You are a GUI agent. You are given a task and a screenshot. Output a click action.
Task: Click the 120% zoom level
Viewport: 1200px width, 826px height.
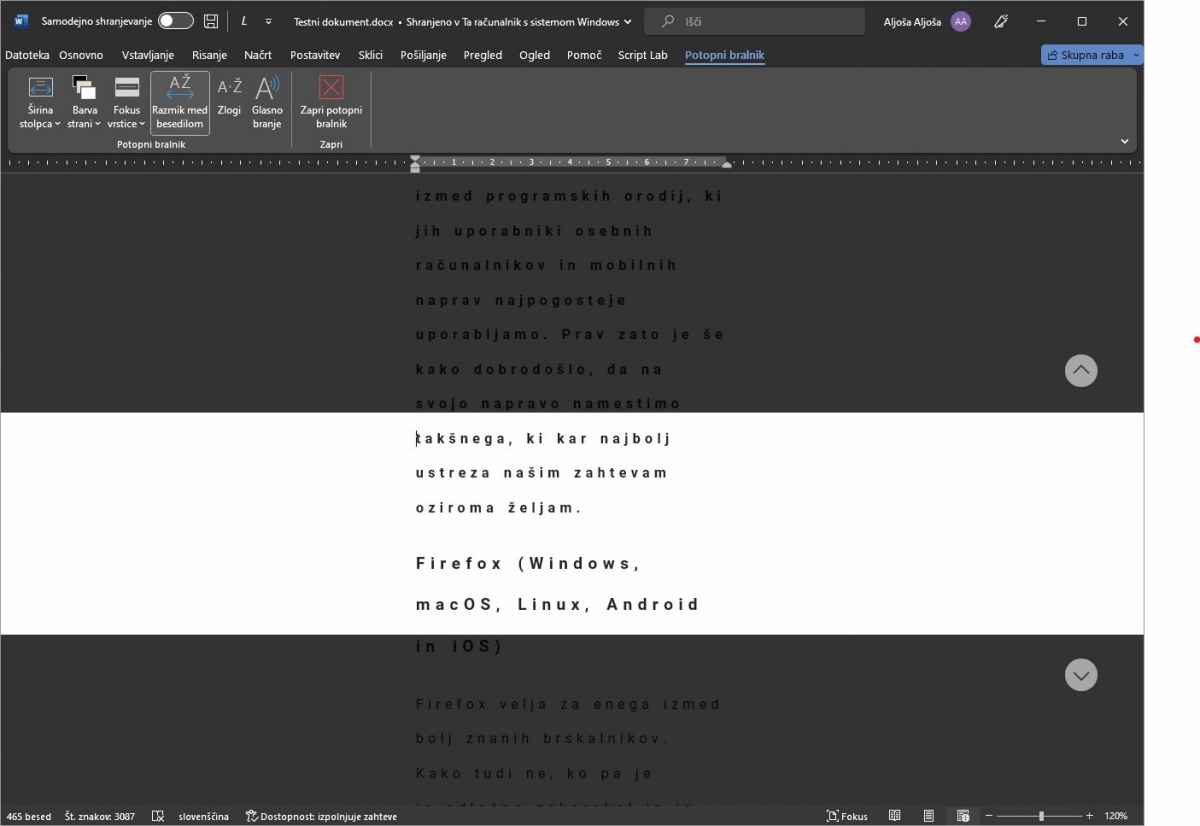tap(1116, 816)
